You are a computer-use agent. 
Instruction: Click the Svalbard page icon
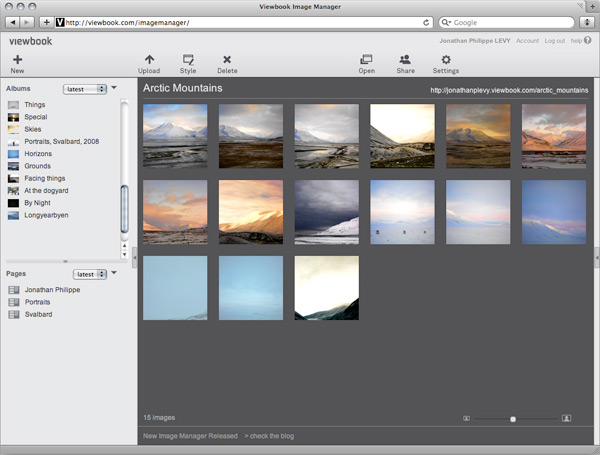(x=14, y=315)
